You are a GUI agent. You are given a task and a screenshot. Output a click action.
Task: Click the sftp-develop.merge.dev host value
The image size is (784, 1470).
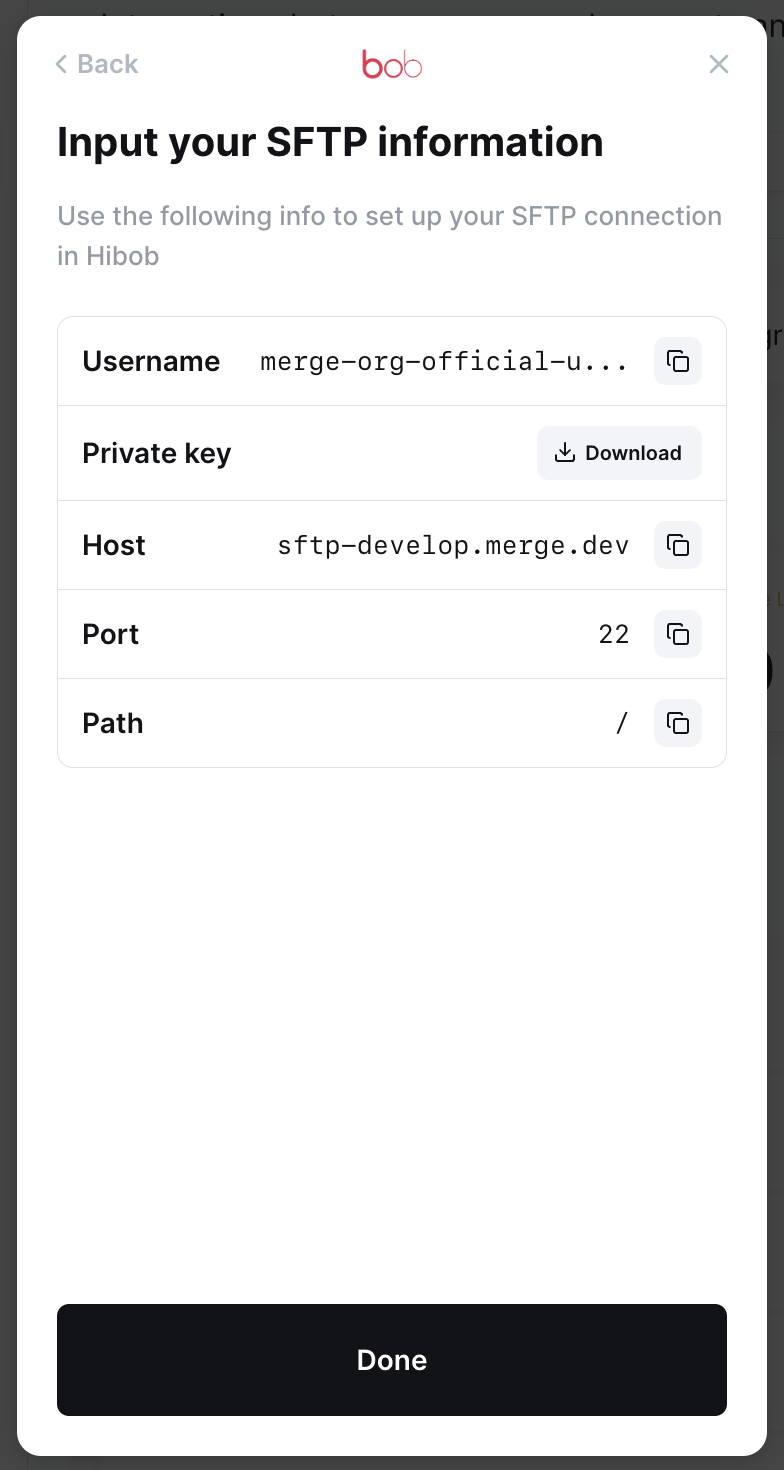click(453, 545)
